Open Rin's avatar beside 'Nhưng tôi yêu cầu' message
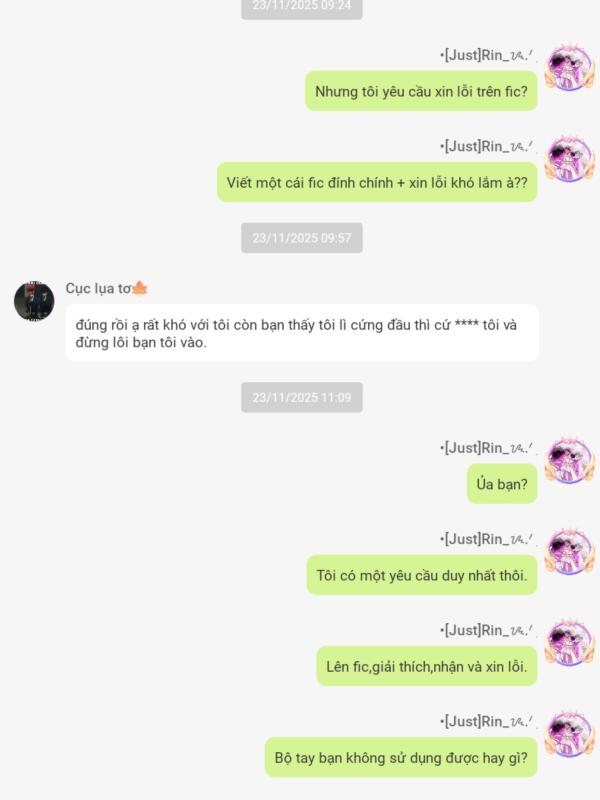 point(569,68)
